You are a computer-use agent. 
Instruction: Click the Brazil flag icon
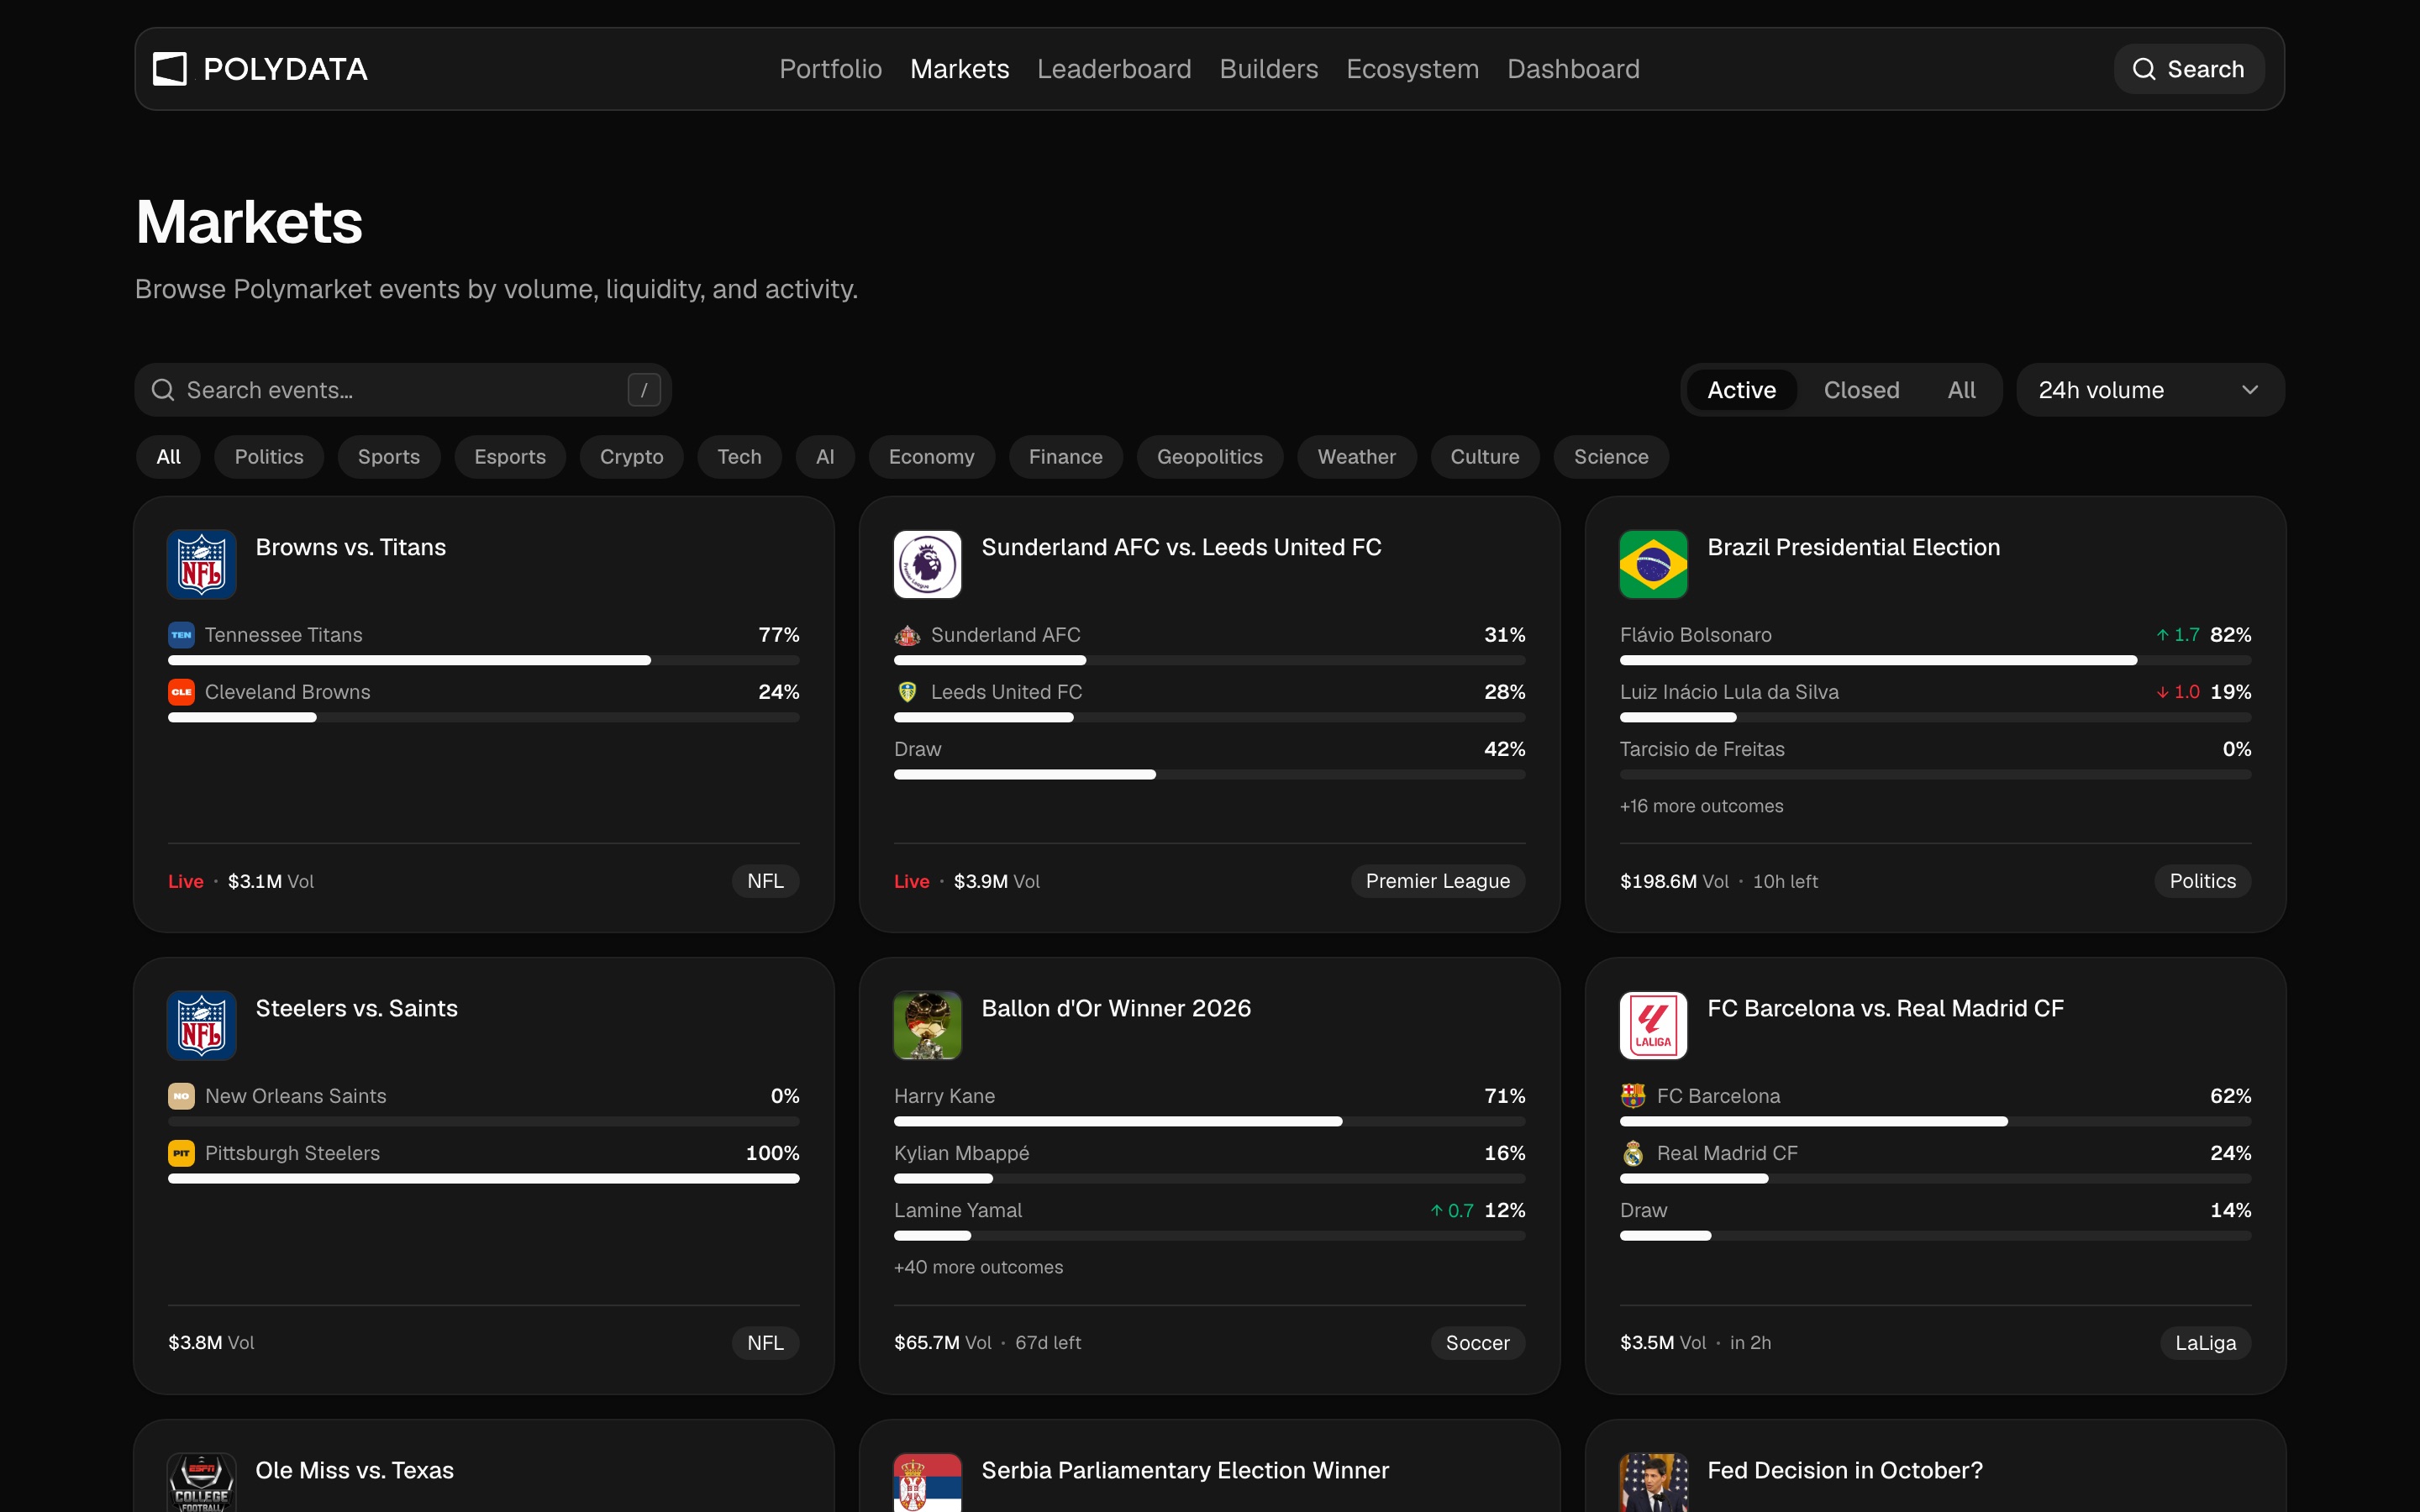(1654, 564)
